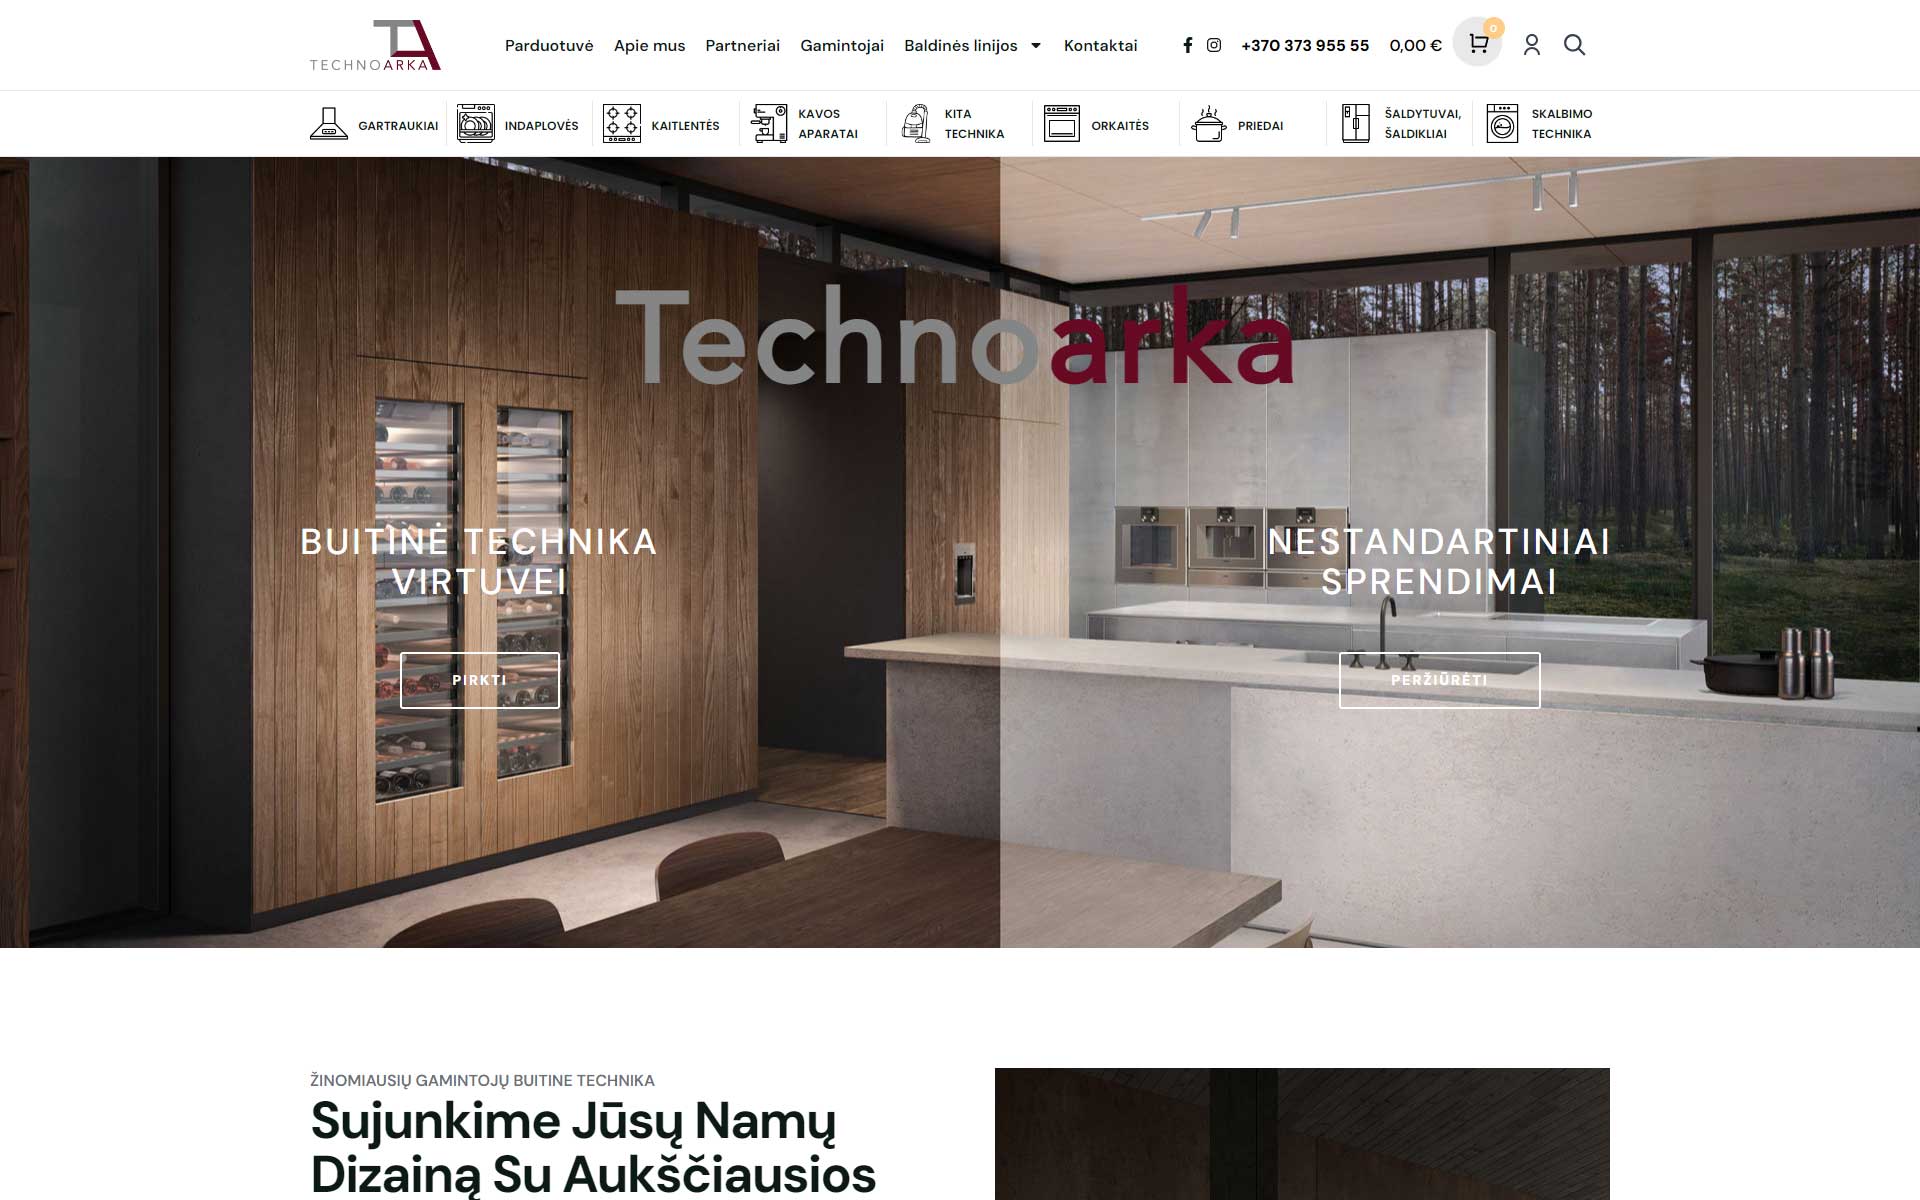The width and height of the screenshot is (1920, 1200).
Task: Click the cooking pot Priedai icon
Action: pyautogui.click(x=1209, y=124)
